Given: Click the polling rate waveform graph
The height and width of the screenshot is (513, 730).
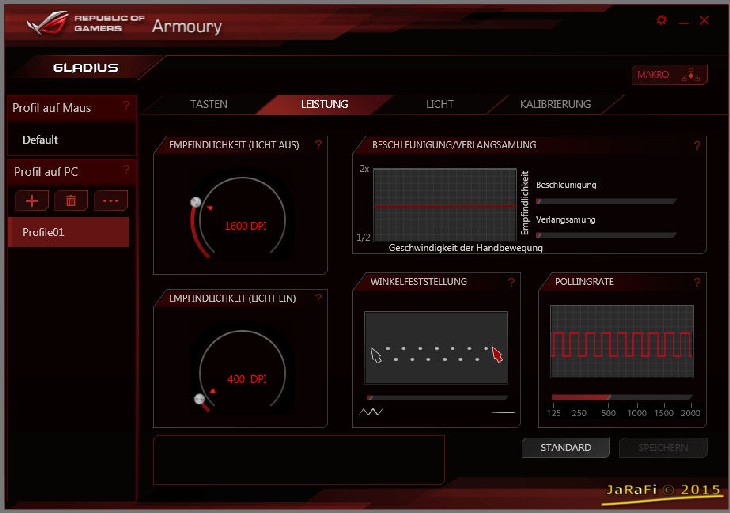Looking at the screenshot, I should (x=622, y=341).
